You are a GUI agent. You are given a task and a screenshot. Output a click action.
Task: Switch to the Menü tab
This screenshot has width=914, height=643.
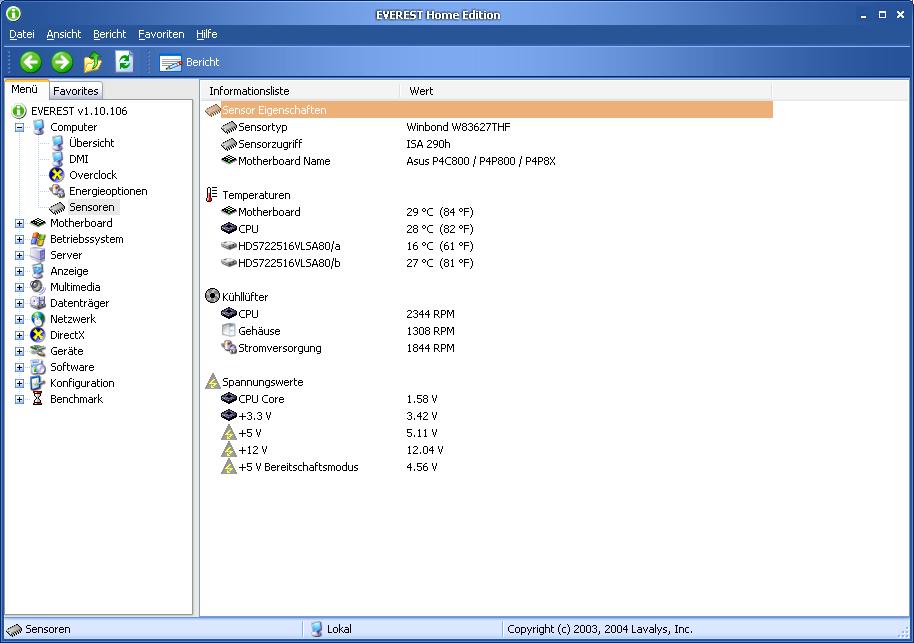coord(24,89)
